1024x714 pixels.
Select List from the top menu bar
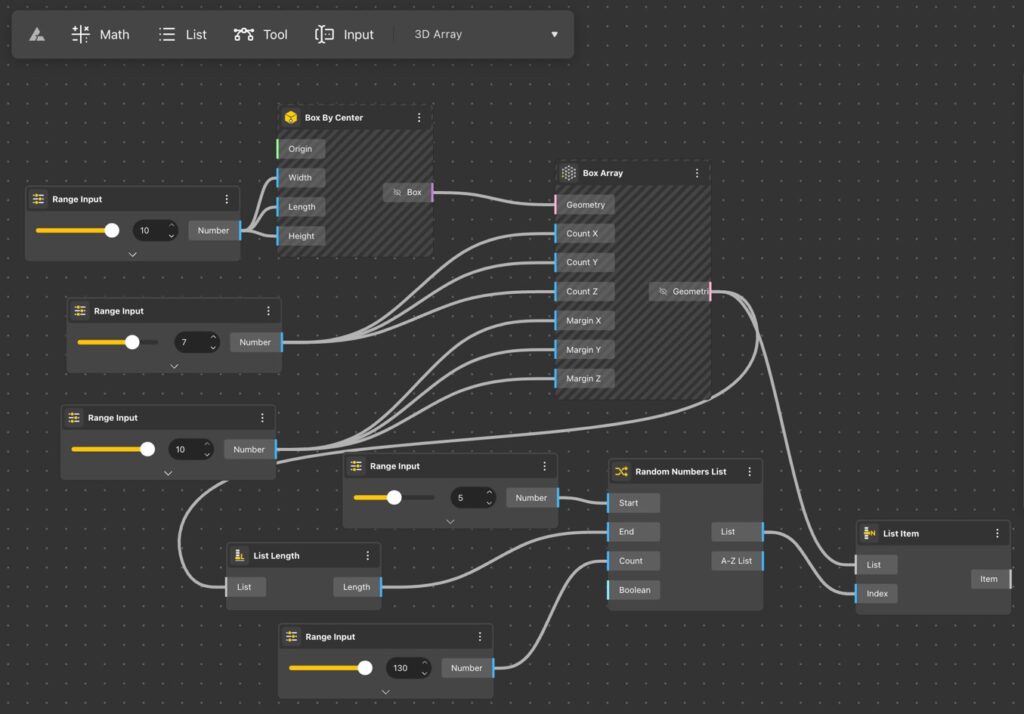(196, 33)
